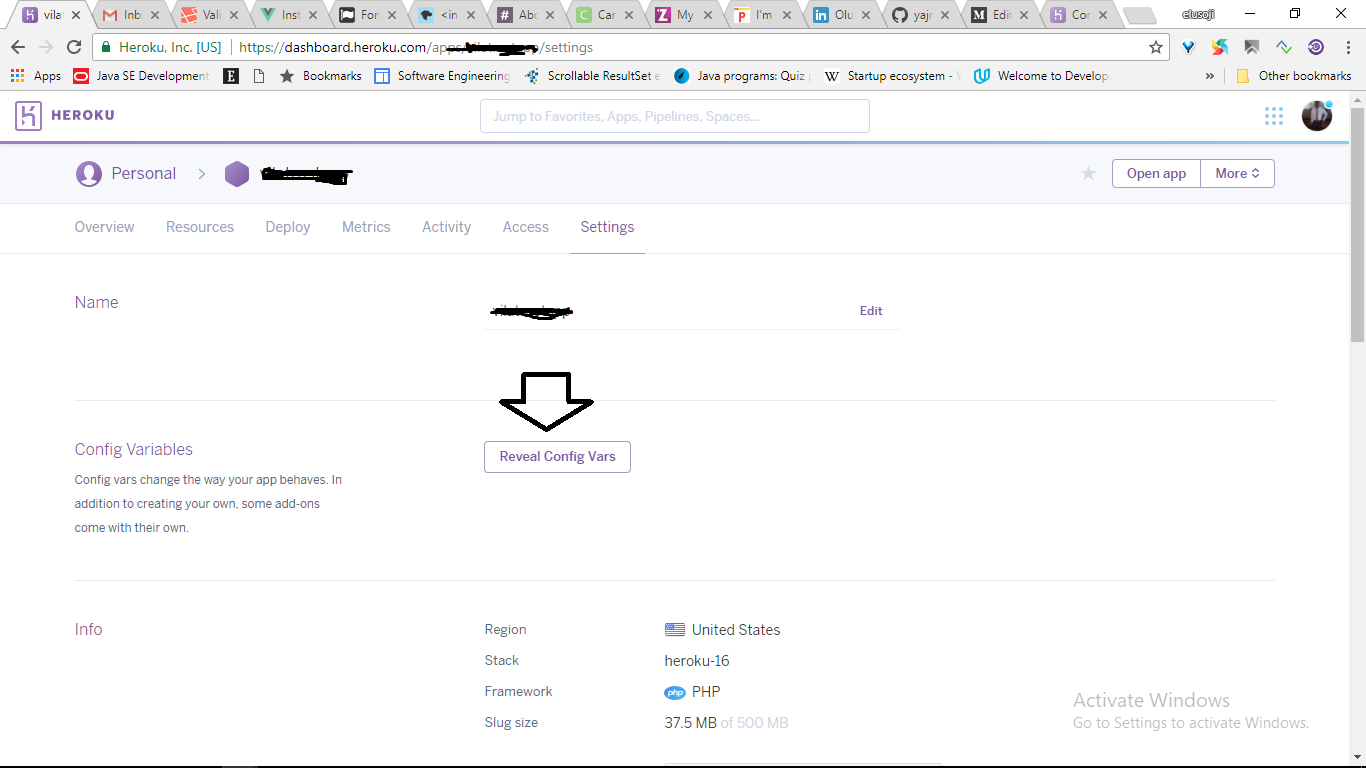
Task: Click the dark flag extension icon
Action: 1252,47
